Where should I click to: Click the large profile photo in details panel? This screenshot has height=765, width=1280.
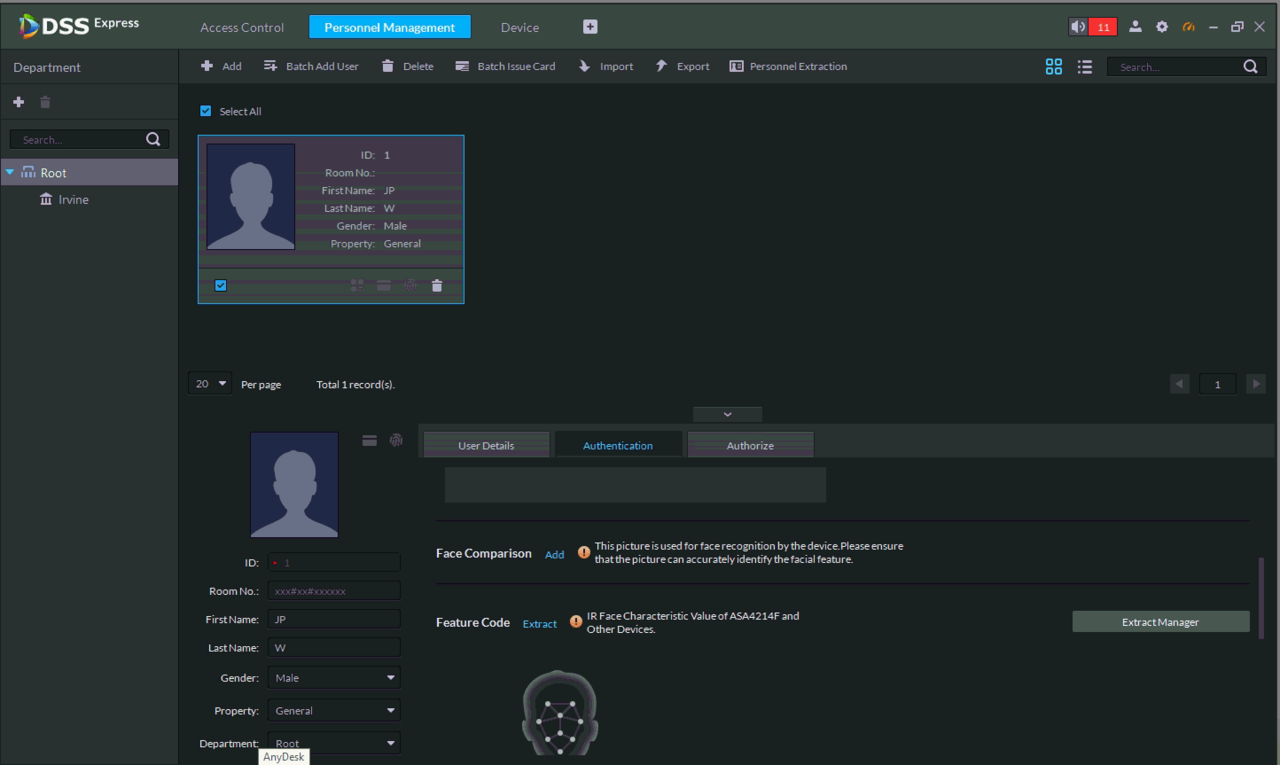pyautogui.click(x=294, y=485)
